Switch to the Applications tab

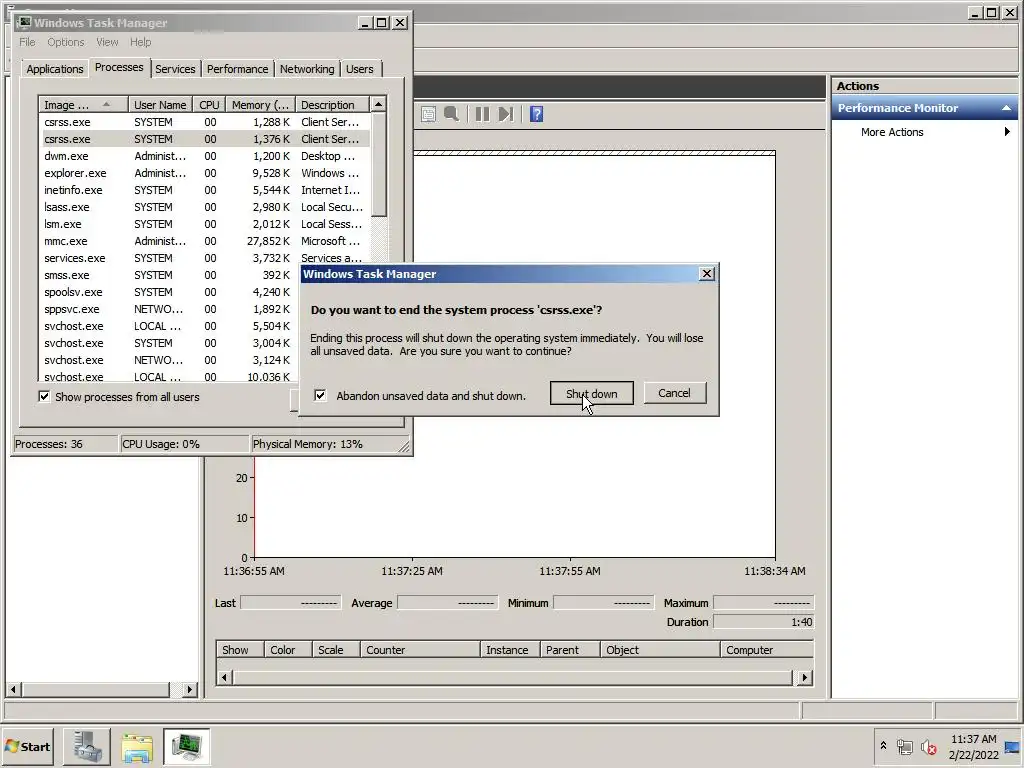coord(55,69)
